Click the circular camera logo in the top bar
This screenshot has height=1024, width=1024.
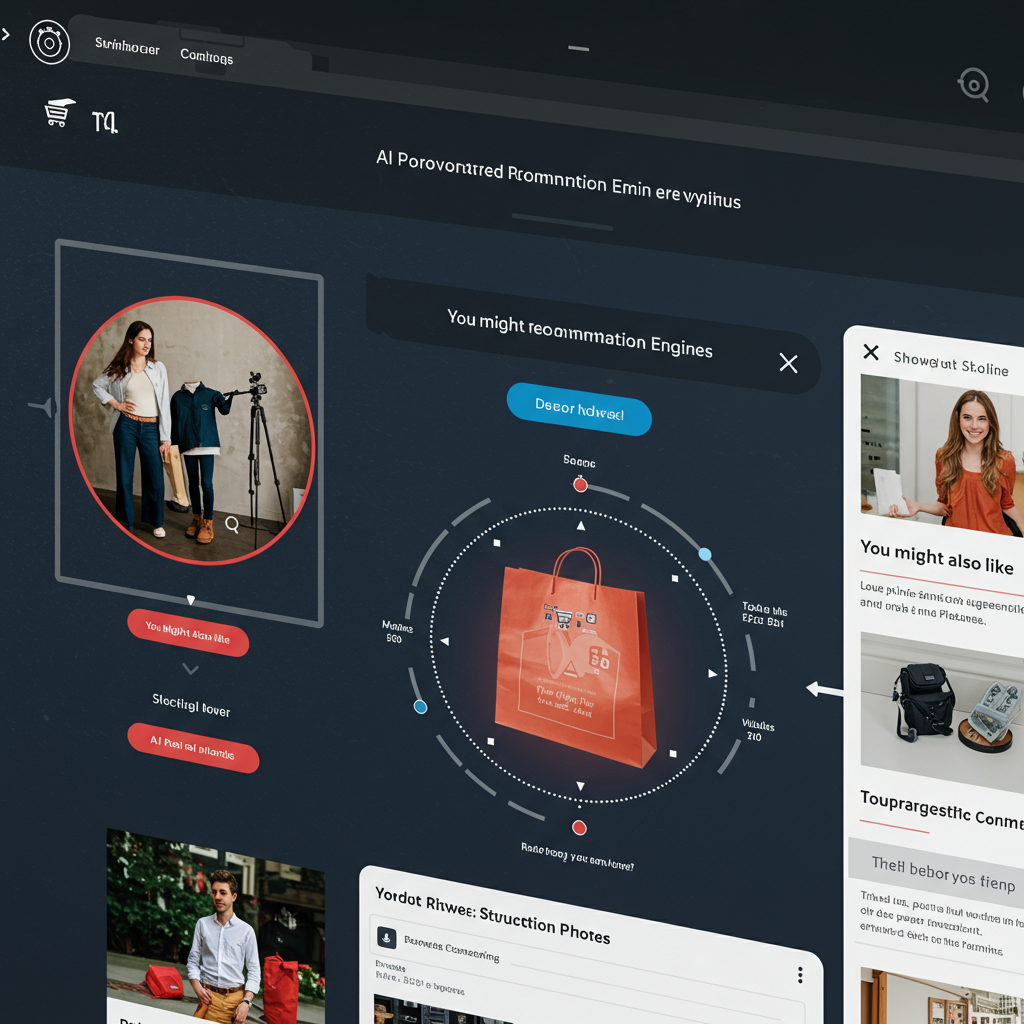click(x=50, y=43)
